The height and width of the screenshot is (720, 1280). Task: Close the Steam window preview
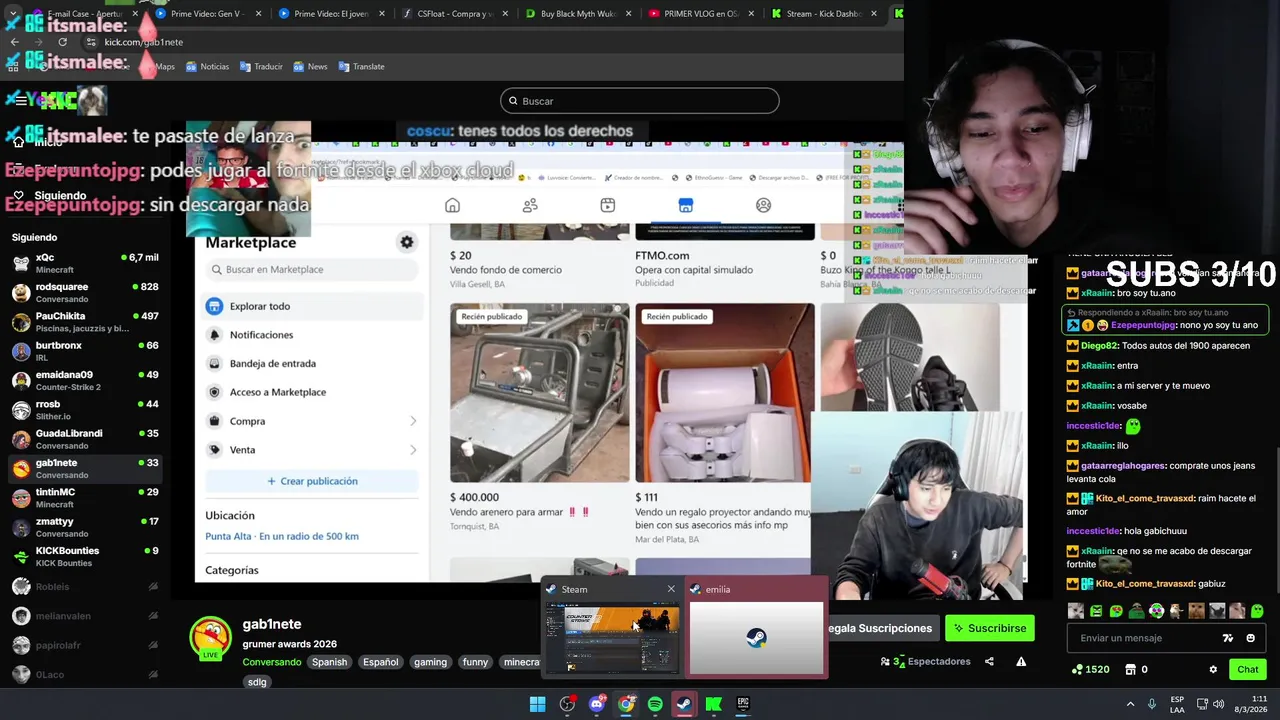tap(671, 589)
